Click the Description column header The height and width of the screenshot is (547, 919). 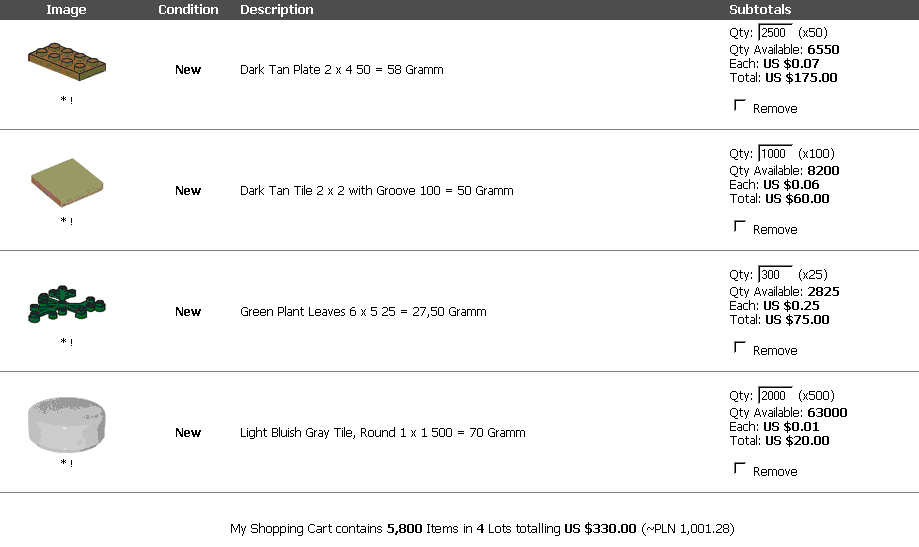tap(276, 10)
